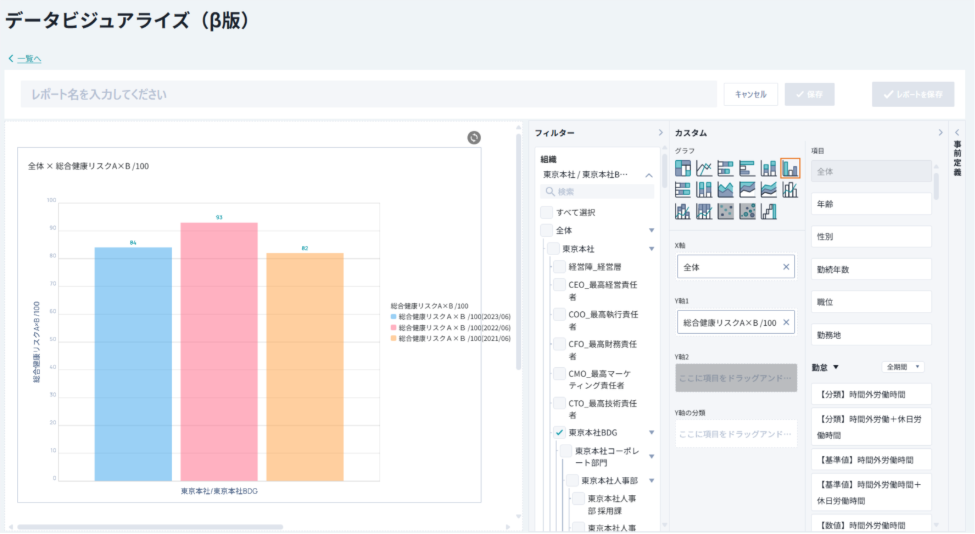Viewport: 975px width, 534px height.
Task: Uncheck the 東京本社BDG checkbox
Action: [x=559, y=432]
